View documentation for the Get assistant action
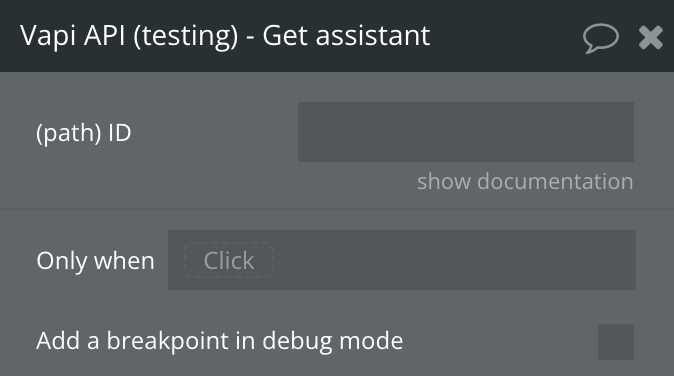 coord(525,181)
